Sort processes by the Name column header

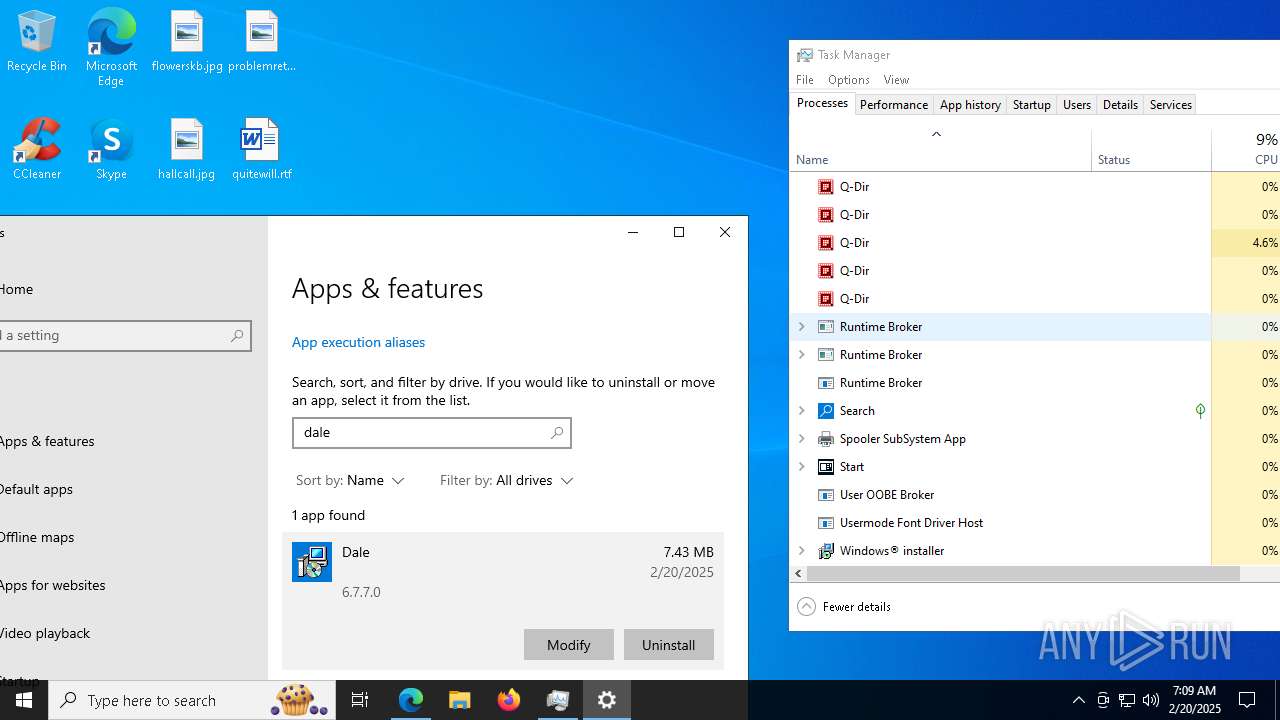click(940, 148)
